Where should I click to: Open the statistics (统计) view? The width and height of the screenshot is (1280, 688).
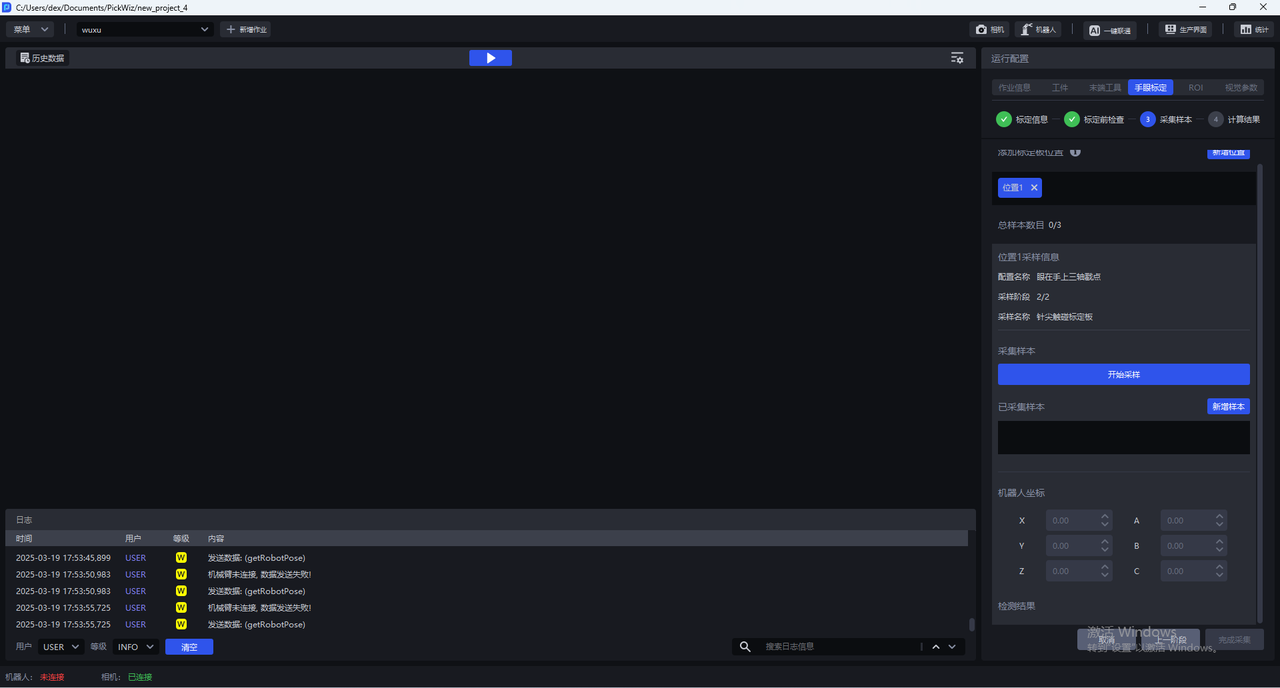1253,30
